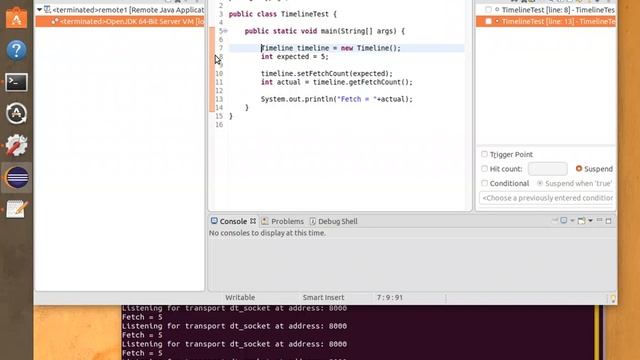Select the Suspend radio button
Screen dimensions: 640x360
579,168
